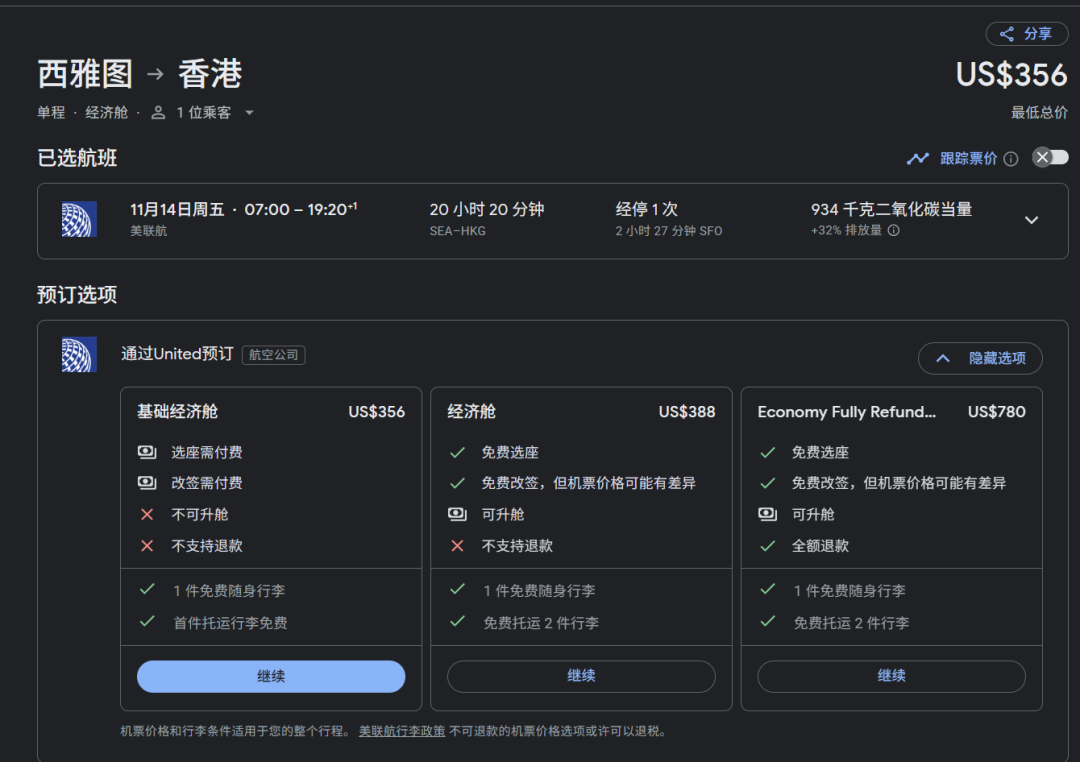Click info icon next to 跟踪票价
This screenshot has width=1080, height=762.
[x=1011, y=159]
